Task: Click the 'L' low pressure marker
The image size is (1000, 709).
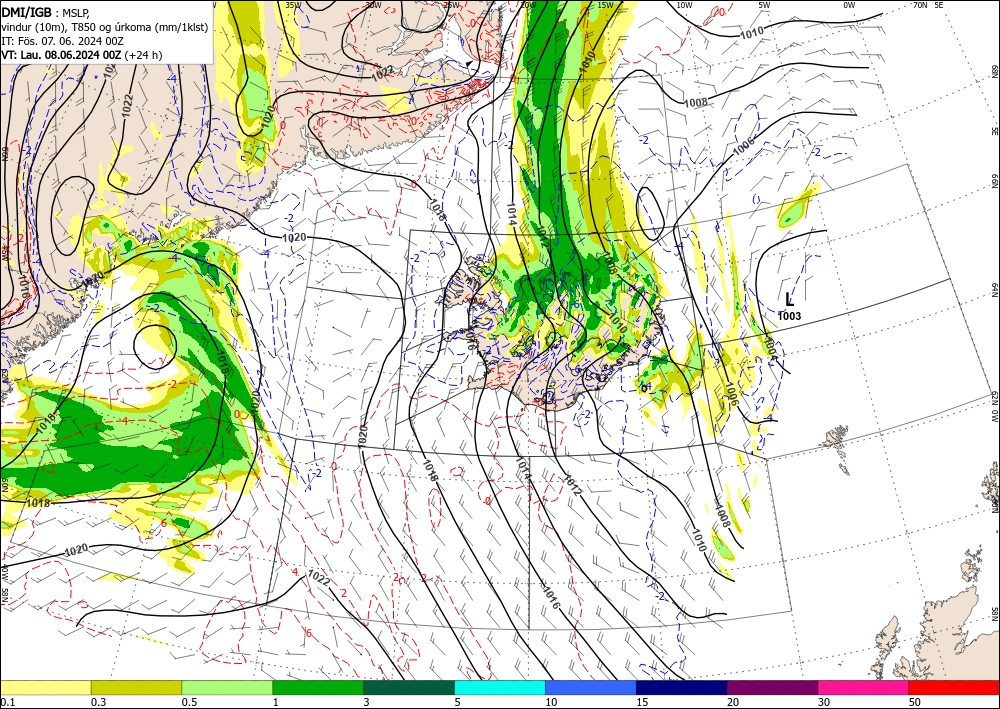Action: pos(790,299)
